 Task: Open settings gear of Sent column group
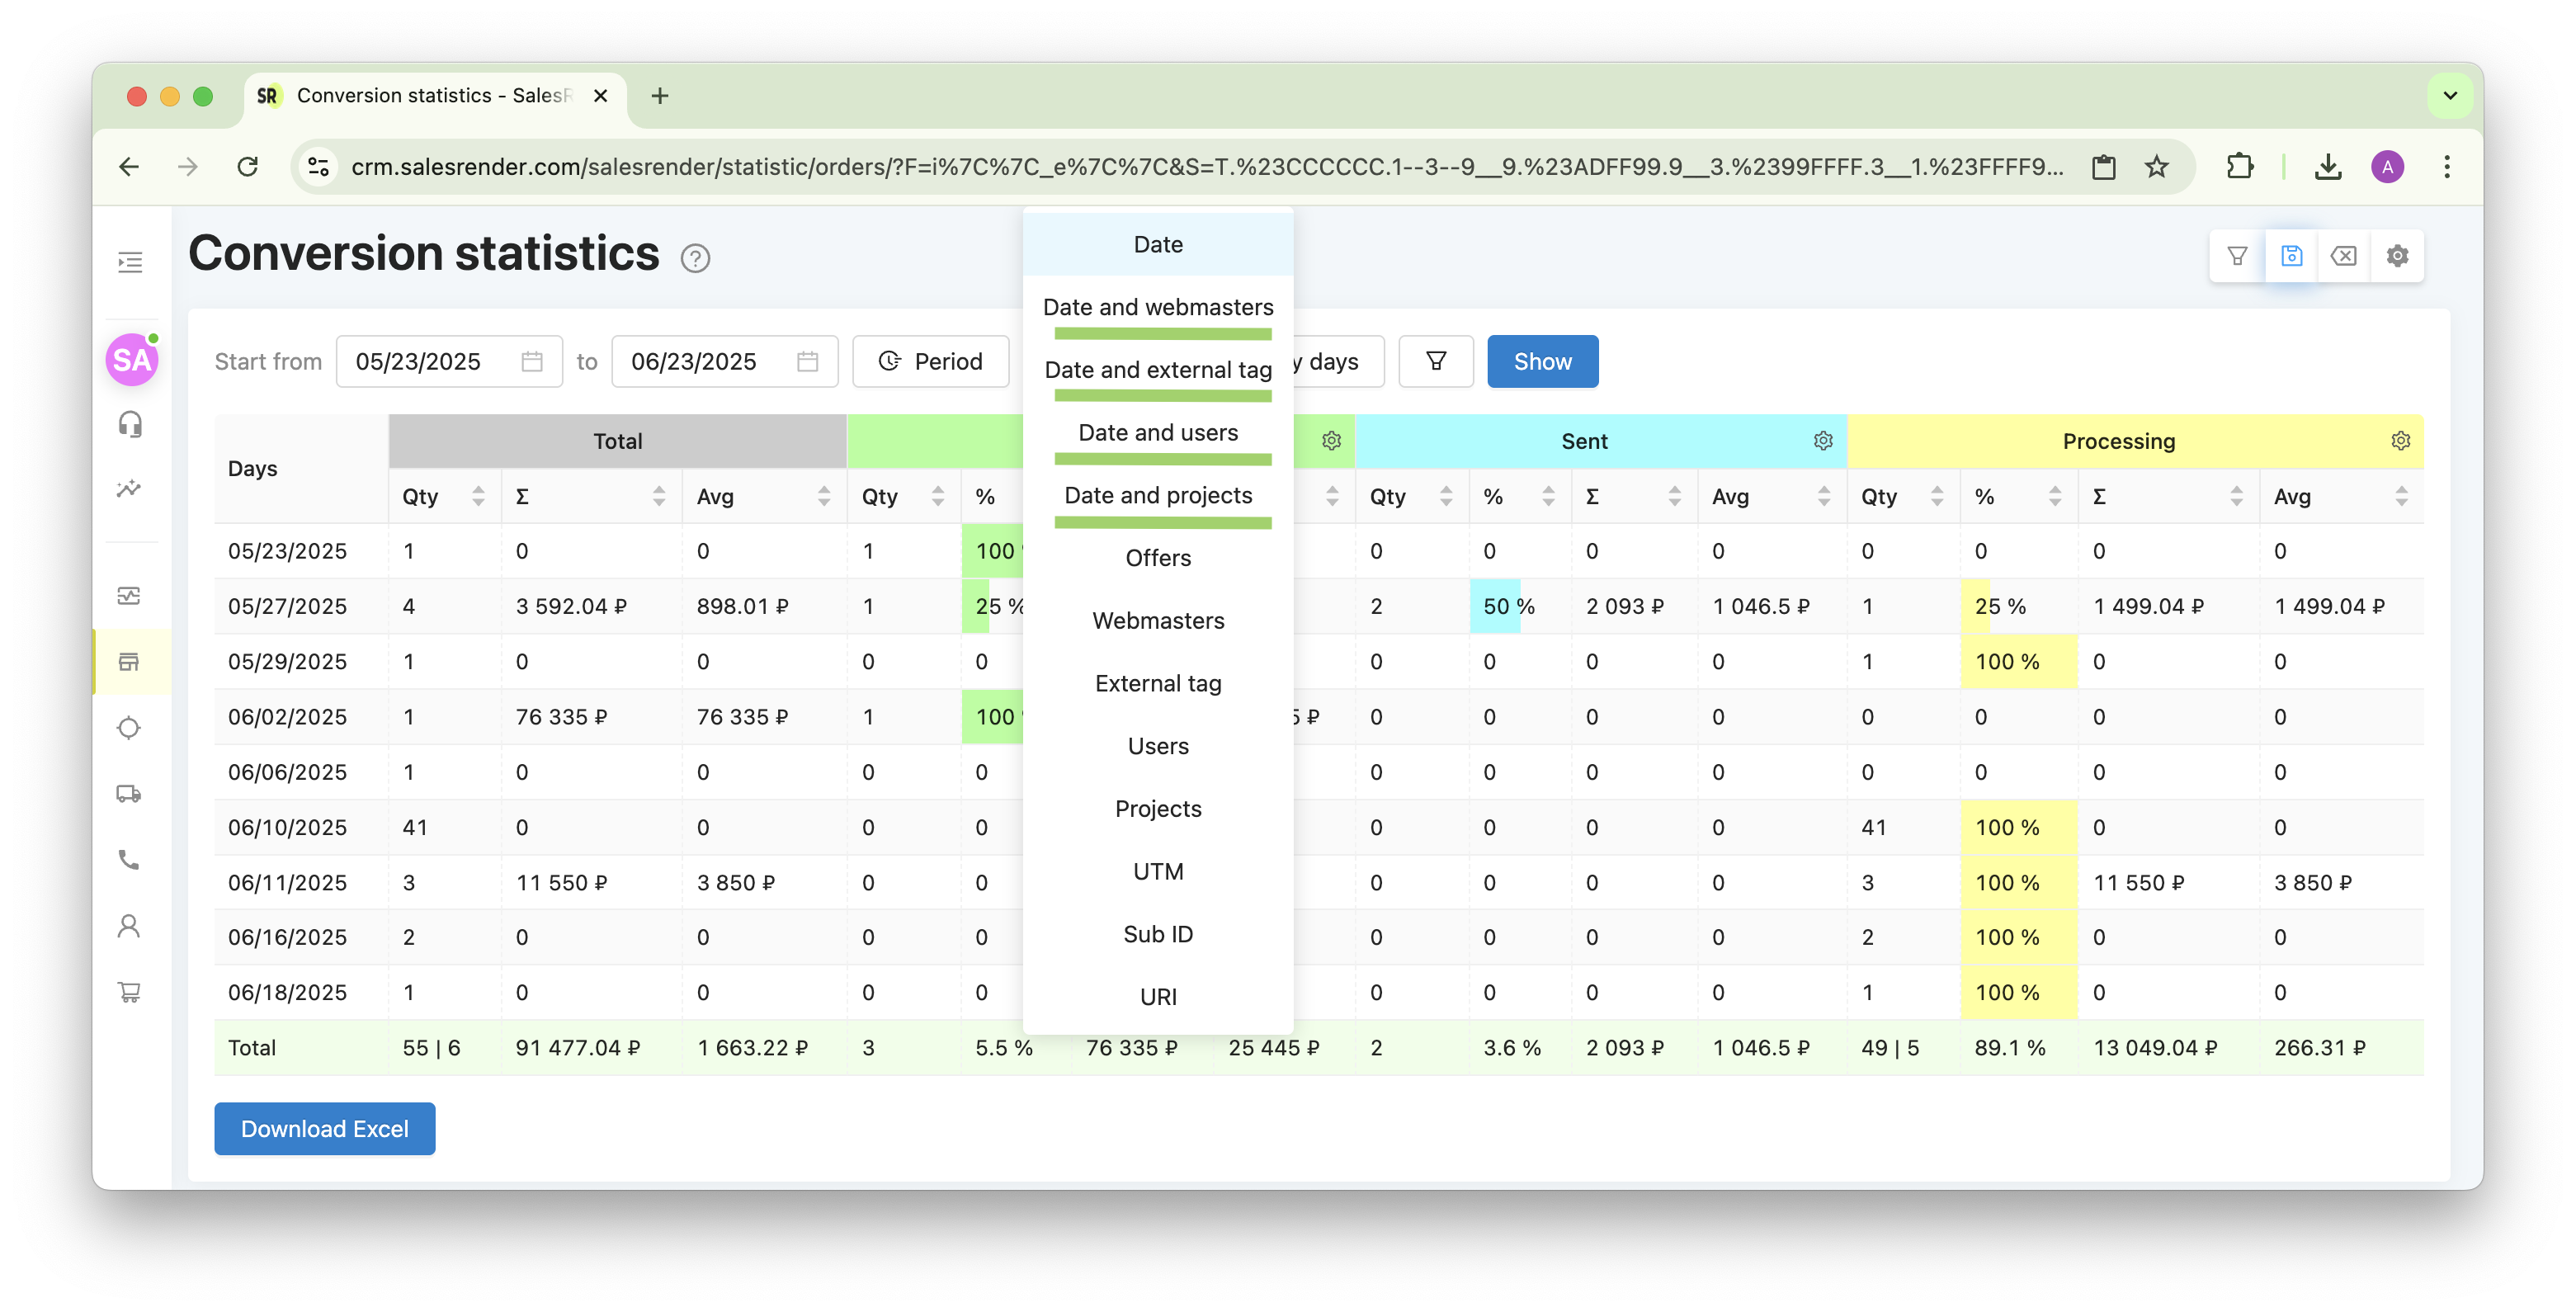(x=1823, y=441)
